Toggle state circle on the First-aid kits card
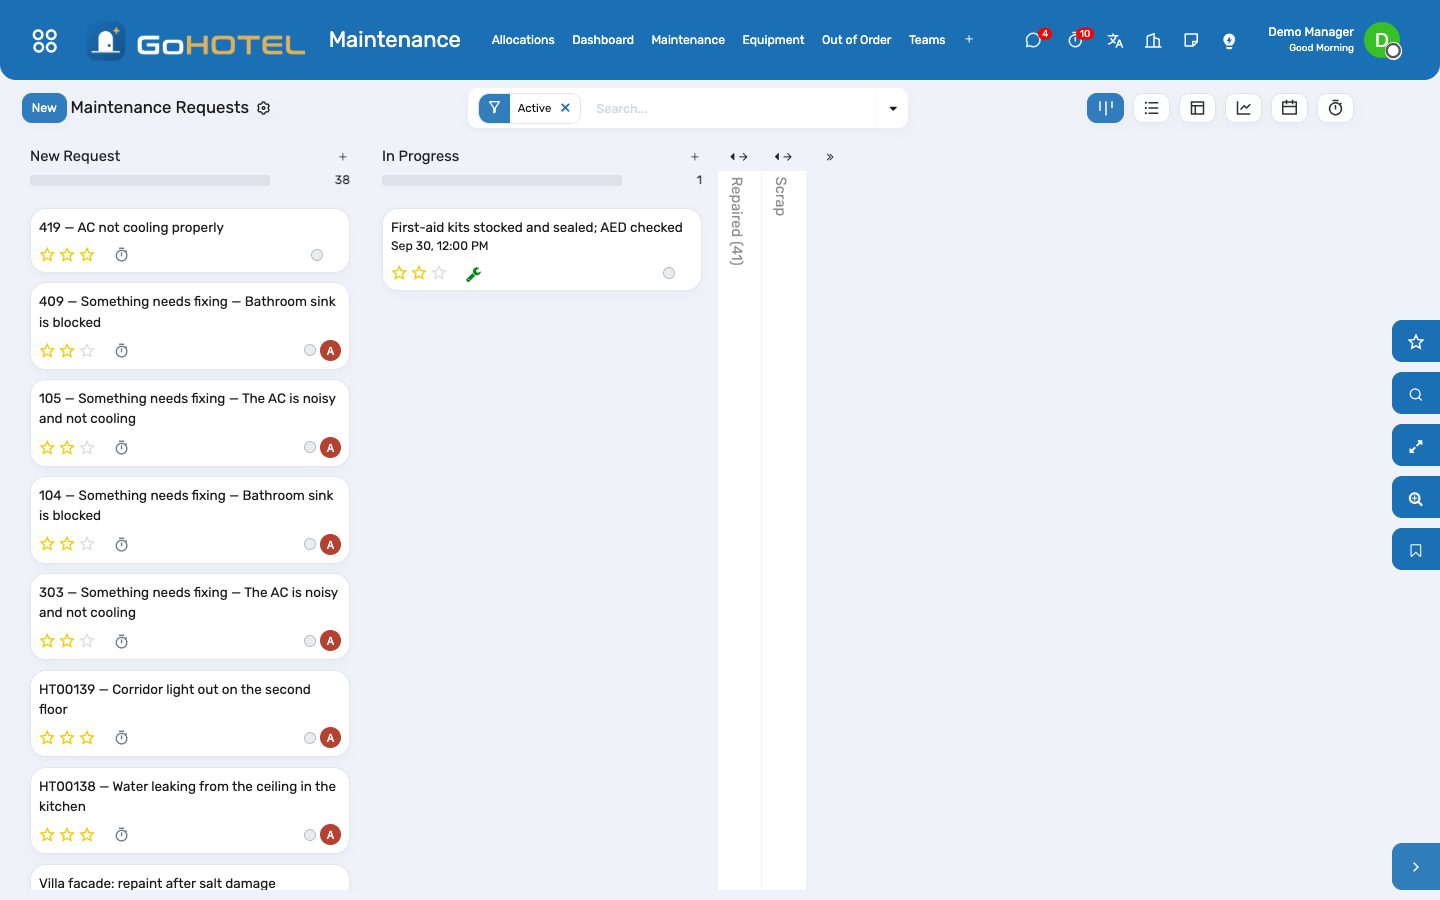This screenshot has width=1440, height=900. coord(669,273)
